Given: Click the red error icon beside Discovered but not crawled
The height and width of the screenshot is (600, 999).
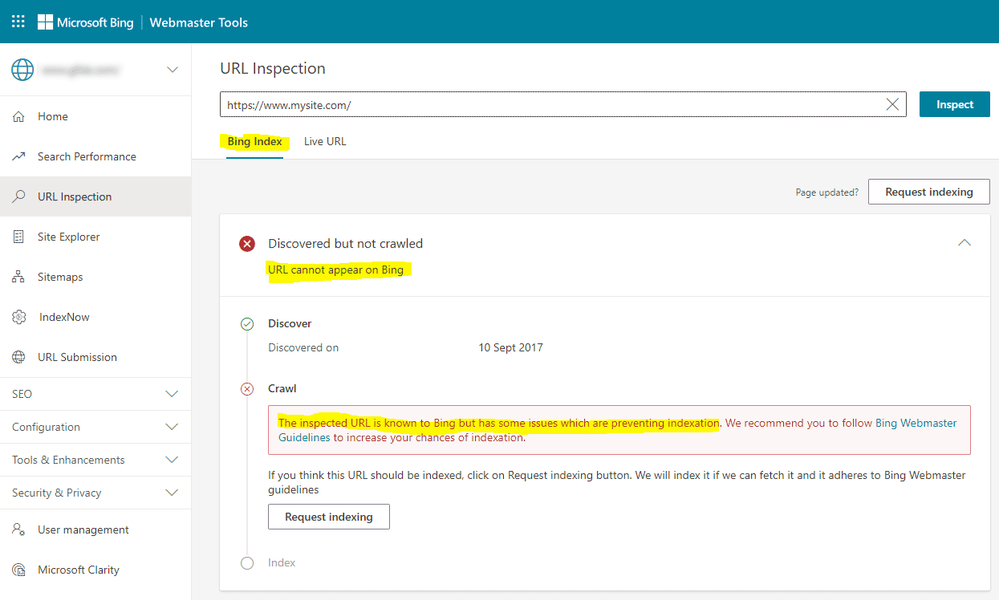Looking at the screenshot, I should [247, 243].
